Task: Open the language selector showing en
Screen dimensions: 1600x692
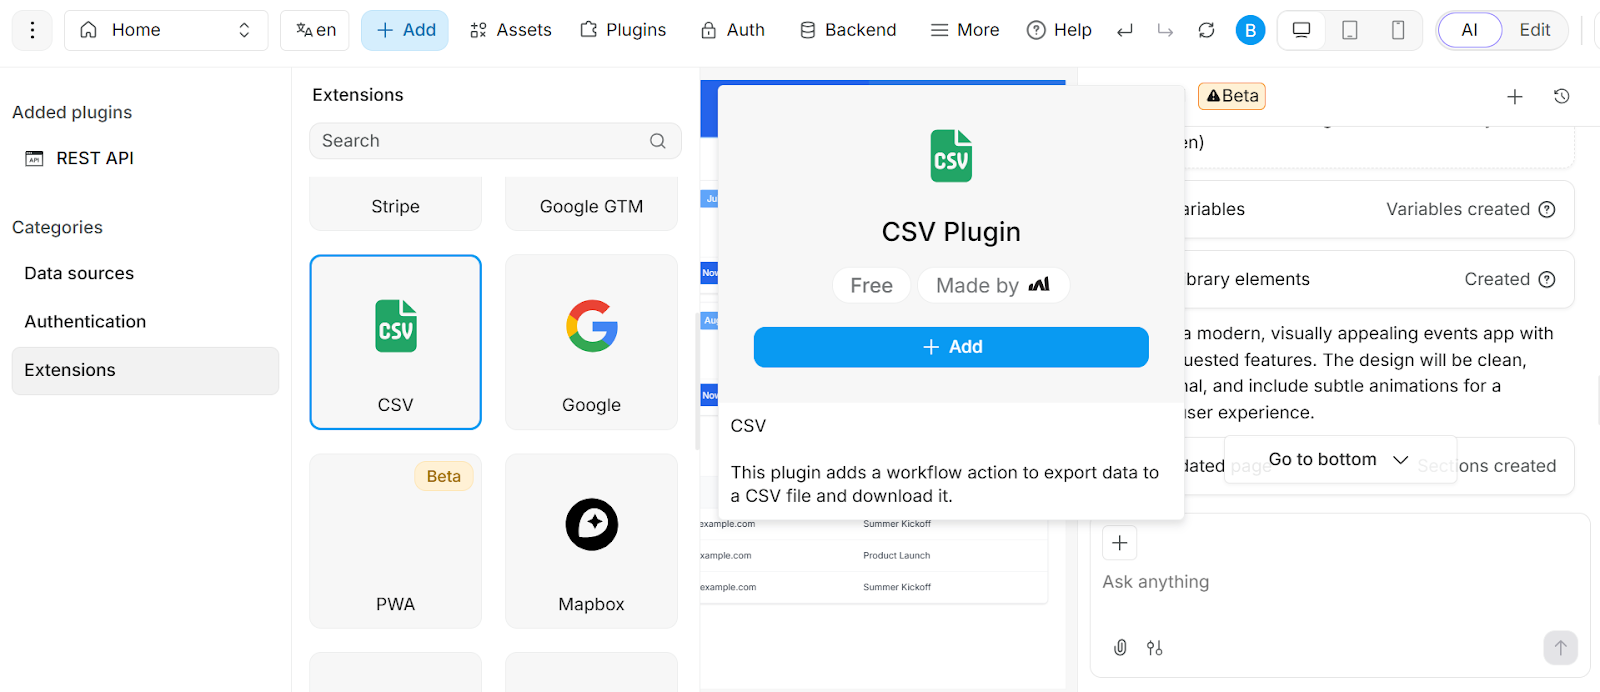Action: pos(315,30)
